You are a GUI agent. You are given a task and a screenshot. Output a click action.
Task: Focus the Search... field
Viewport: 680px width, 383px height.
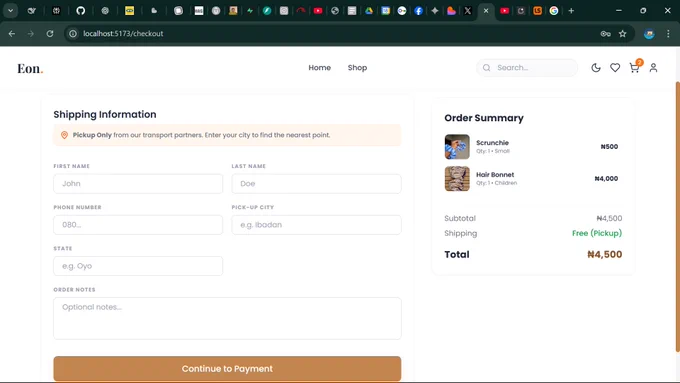527,68
